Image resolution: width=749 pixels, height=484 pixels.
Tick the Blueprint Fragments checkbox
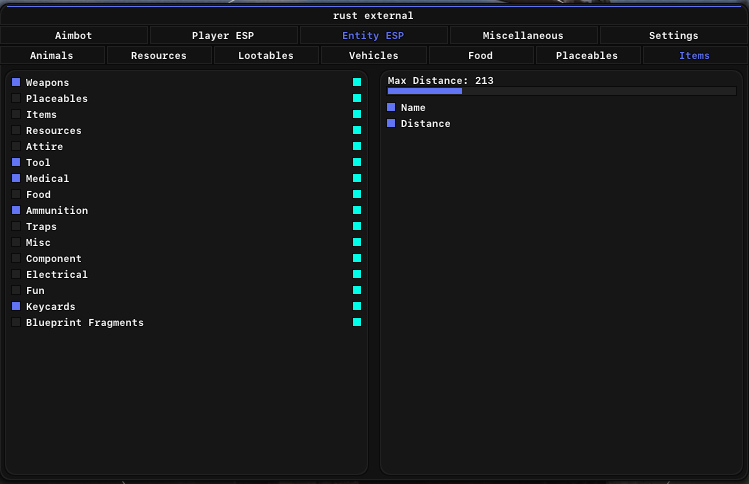click(16, 323)
